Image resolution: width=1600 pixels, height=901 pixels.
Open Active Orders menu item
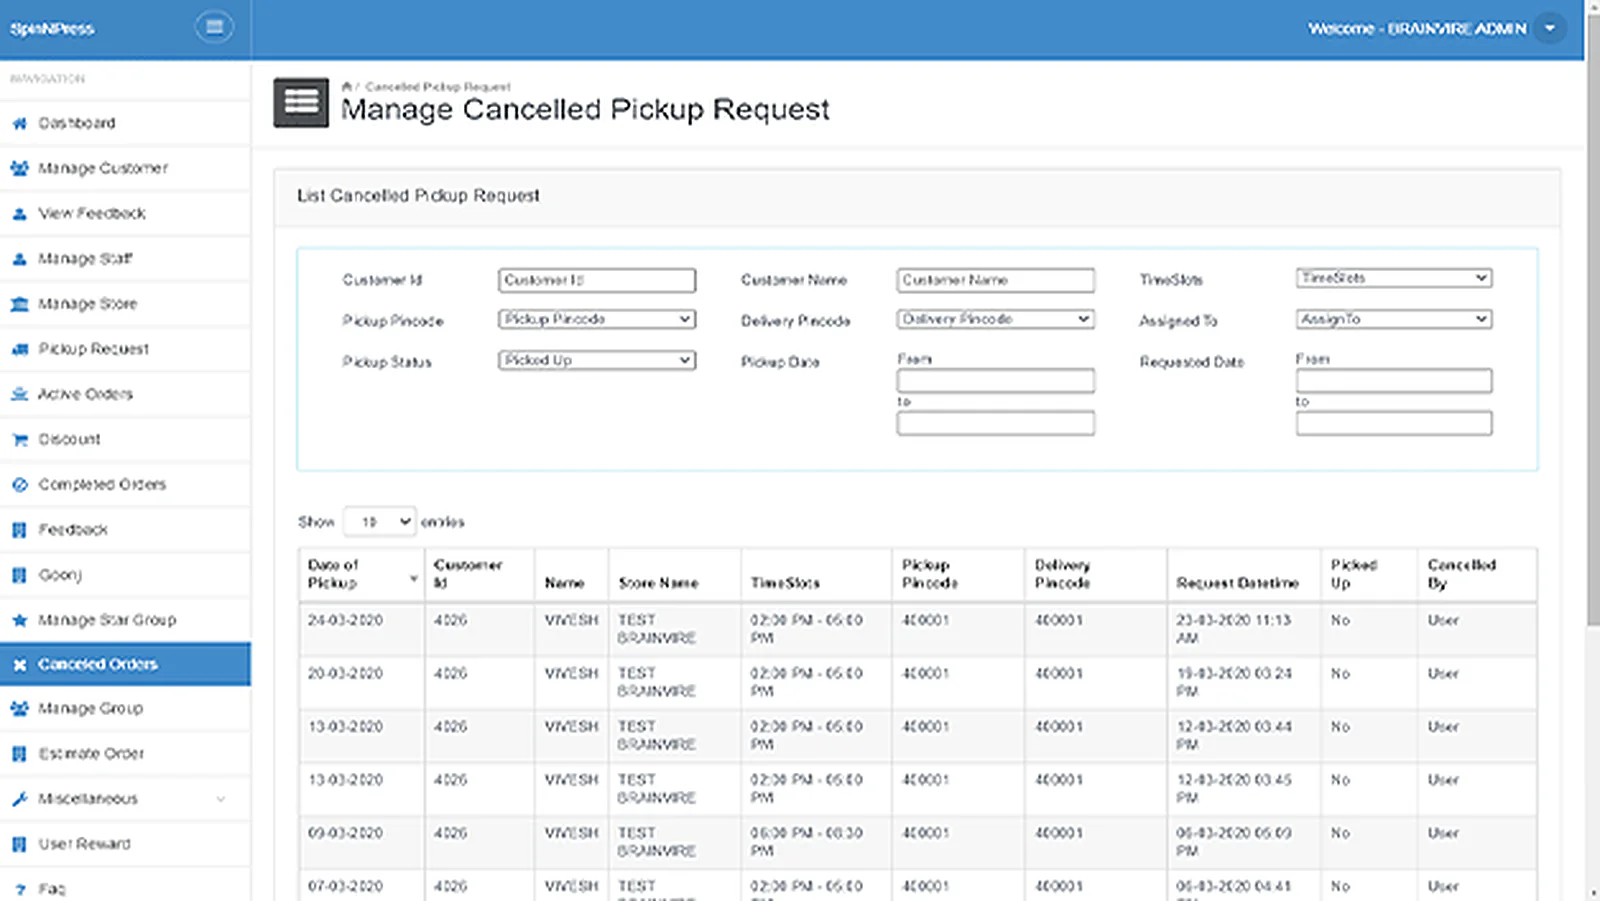(x=125, y=394)
